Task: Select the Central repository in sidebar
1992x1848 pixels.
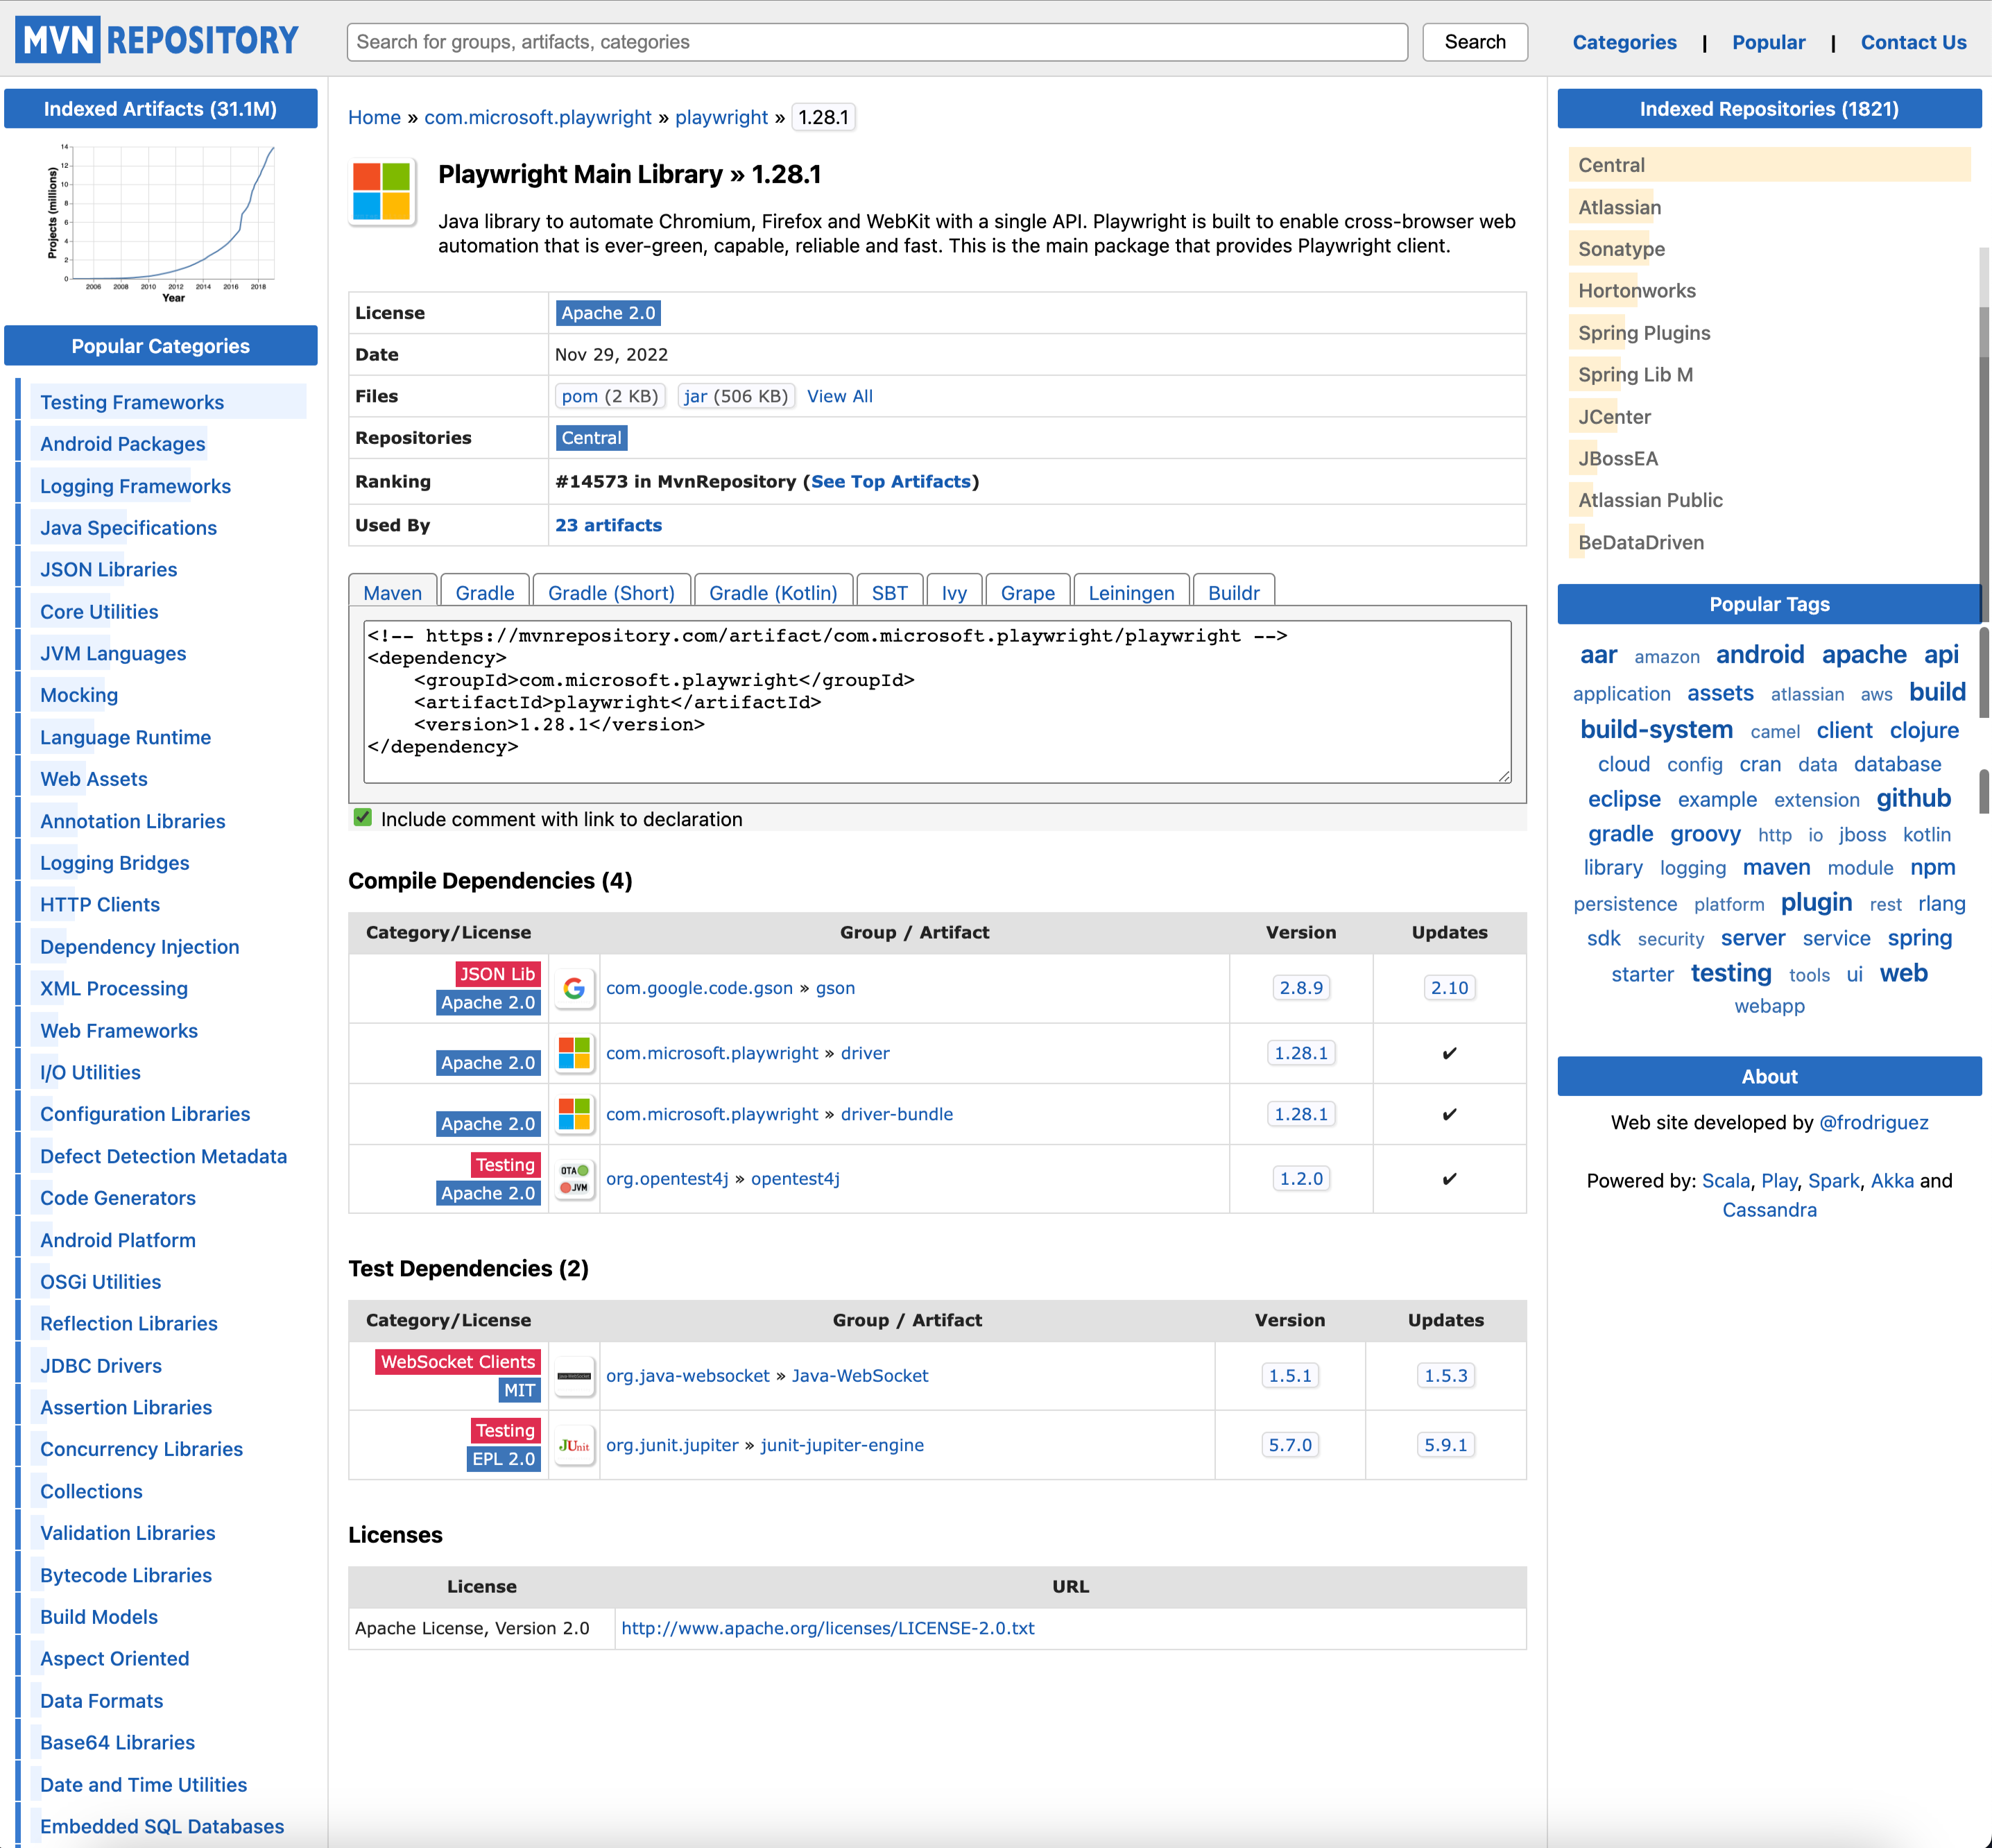Action: 1769,165
